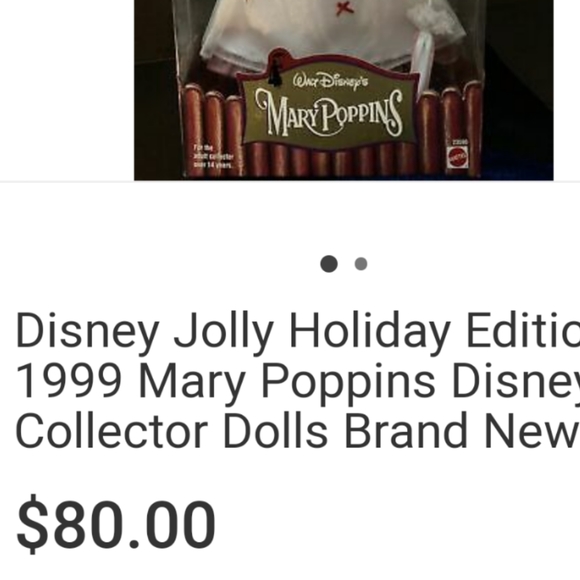Tap the active first image carousel dot

coord(329,264)
